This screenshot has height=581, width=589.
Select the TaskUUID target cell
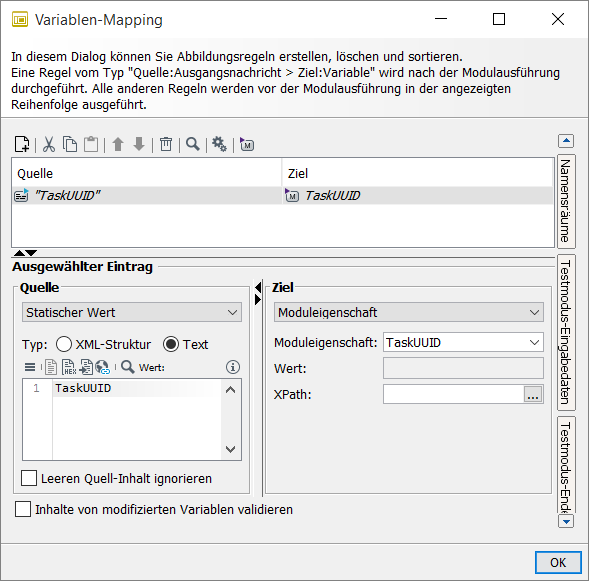[418, 195]
